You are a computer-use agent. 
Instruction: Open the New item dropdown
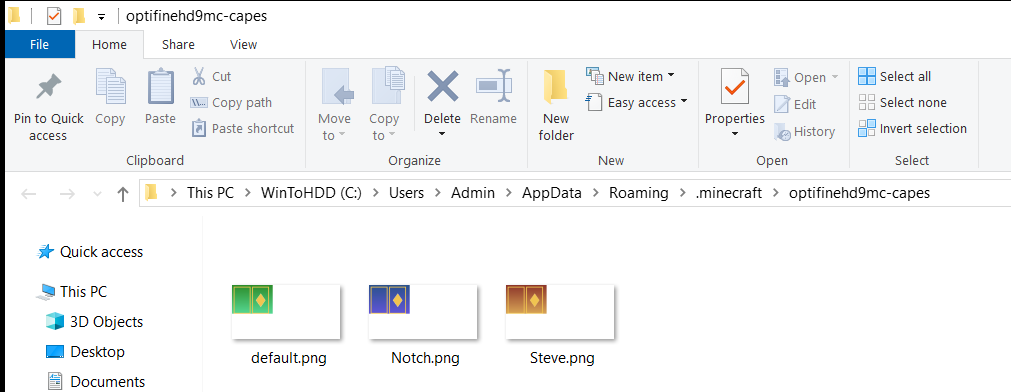click(x=631, y=76)
